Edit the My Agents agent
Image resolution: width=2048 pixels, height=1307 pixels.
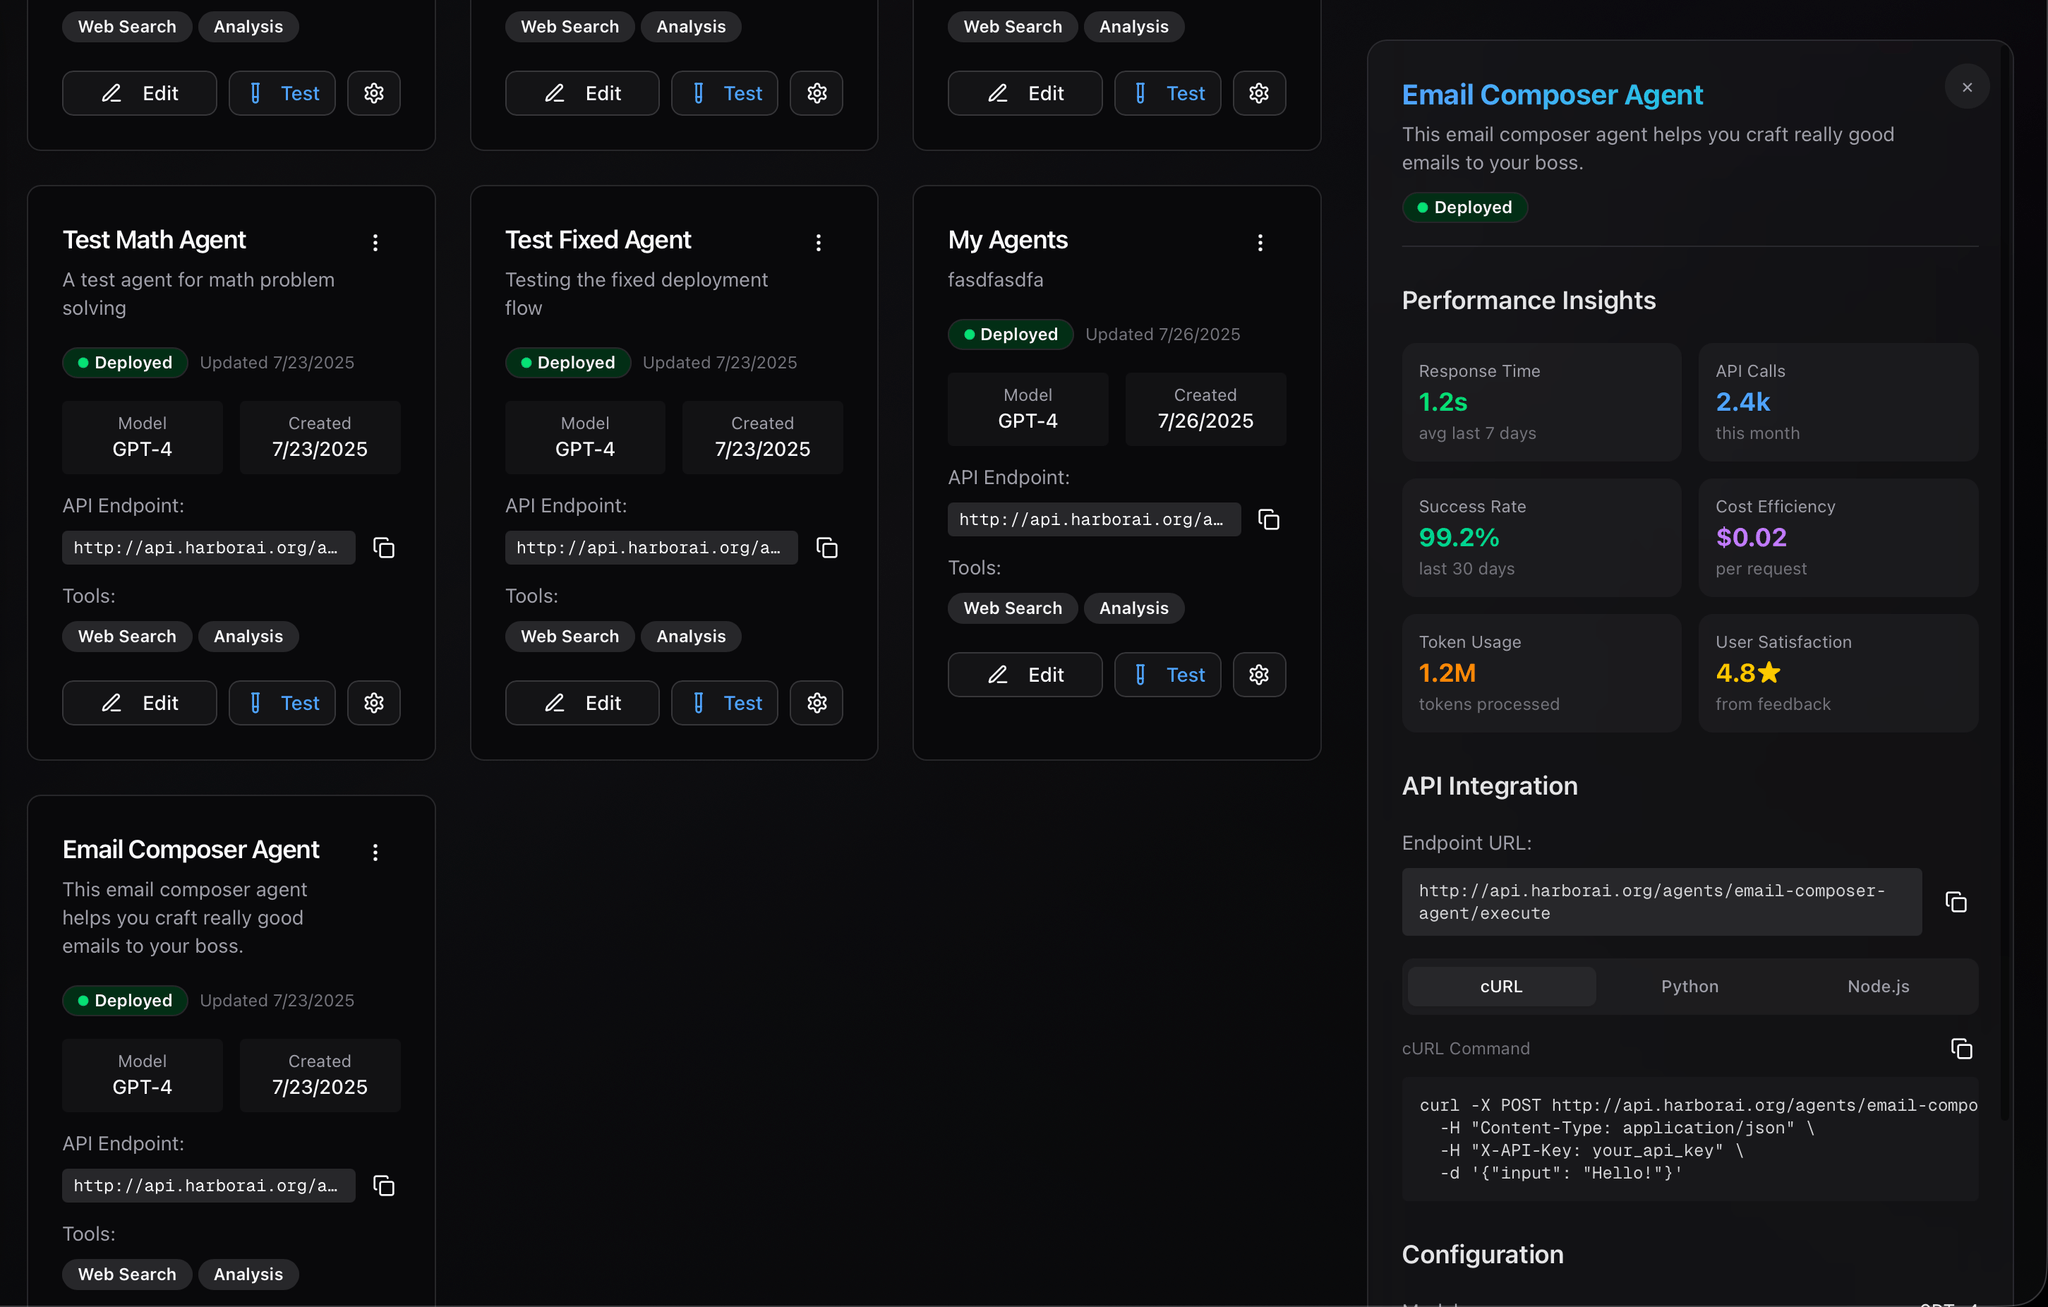tap(1024, 674)
